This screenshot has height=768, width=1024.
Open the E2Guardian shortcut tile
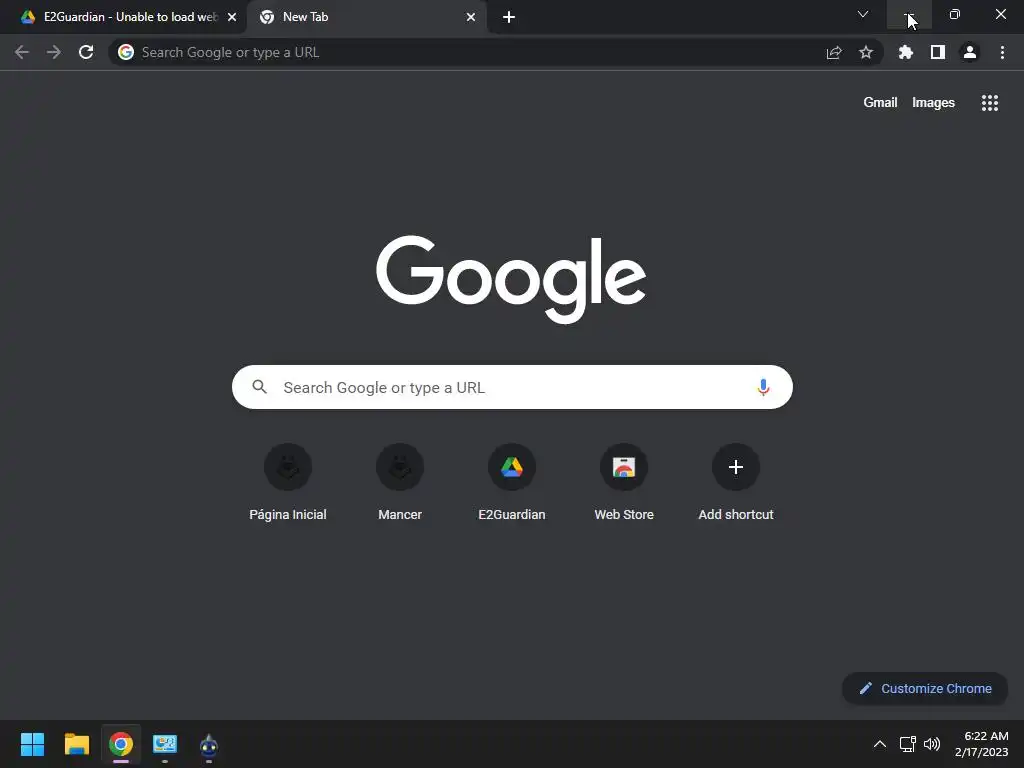point(512,482)
